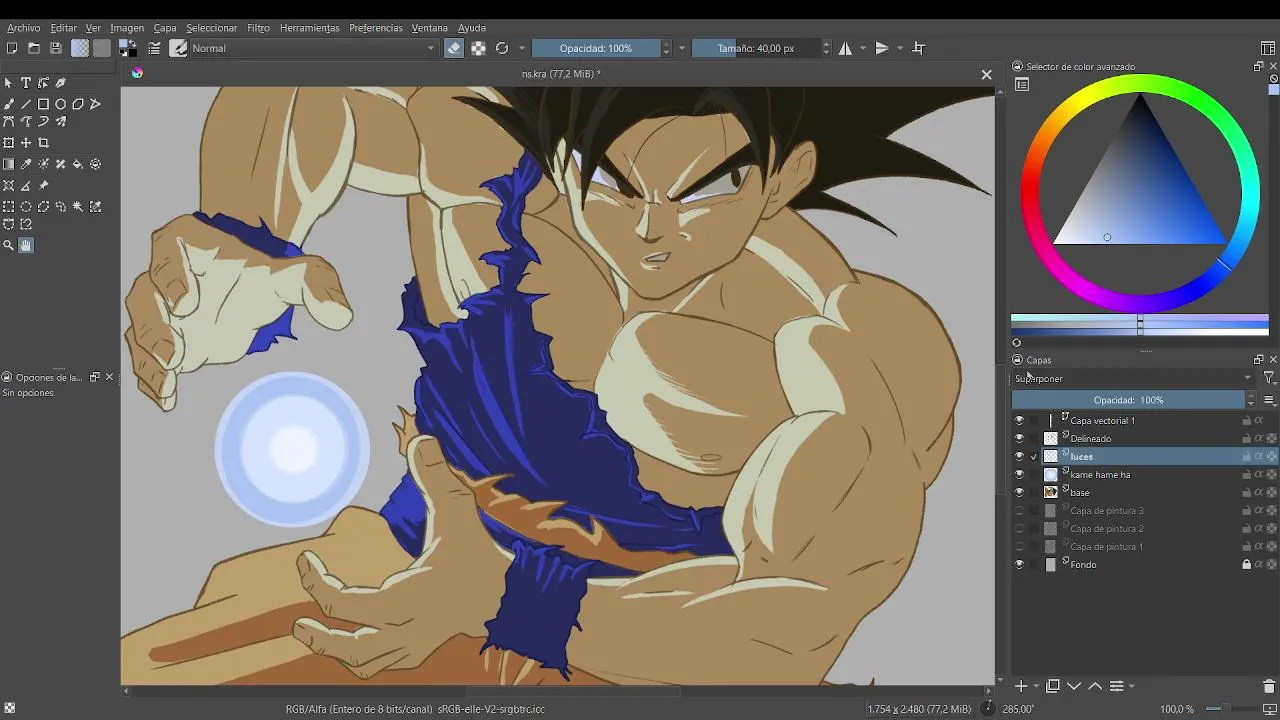Select the Transform tool

click(x=9, y=143)
